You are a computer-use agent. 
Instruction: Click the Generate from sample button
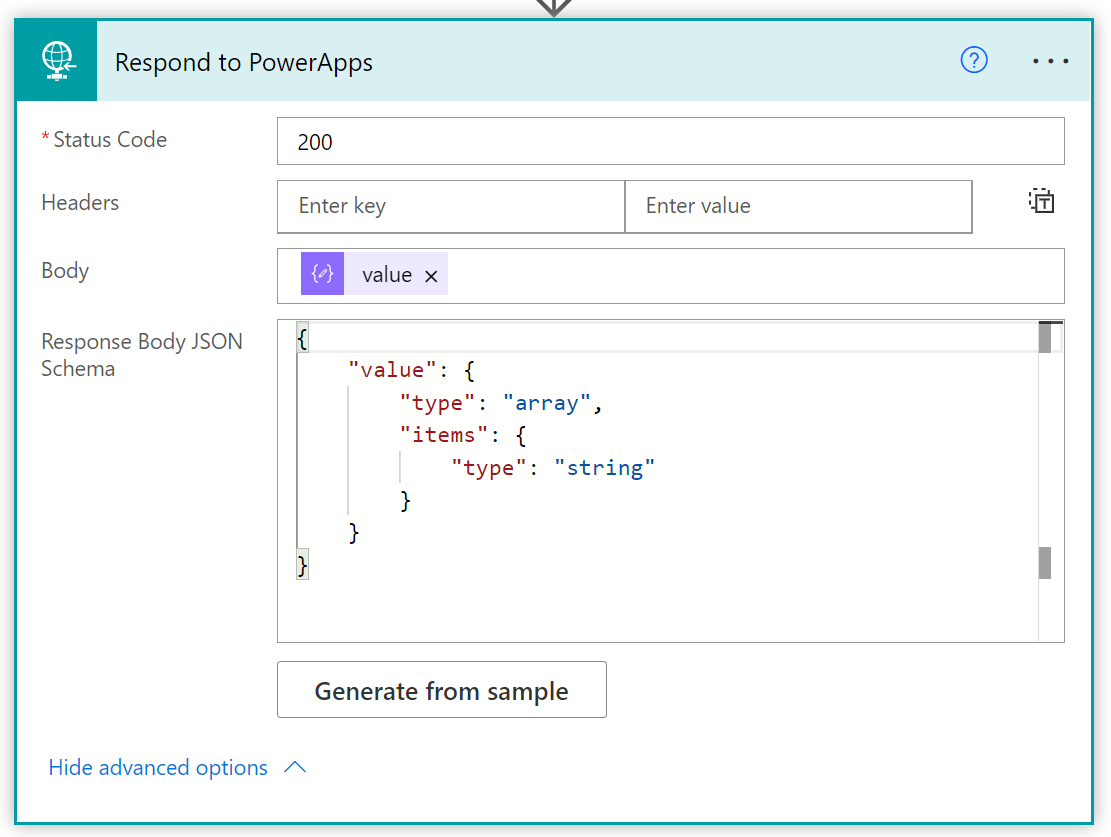click(x=441, y=690)
